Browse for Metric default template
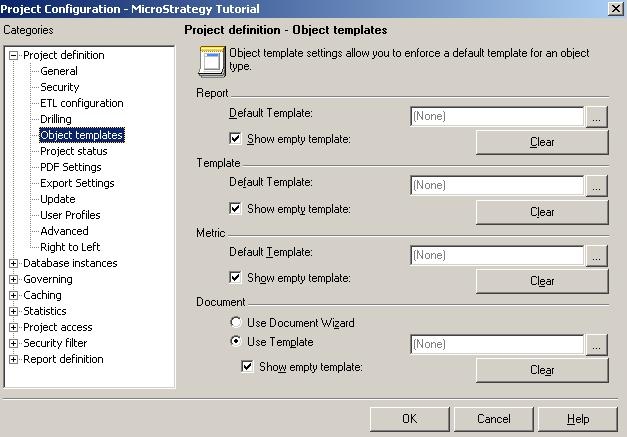The width and height of the screenshot is (627, 437). tap(596, 256)
